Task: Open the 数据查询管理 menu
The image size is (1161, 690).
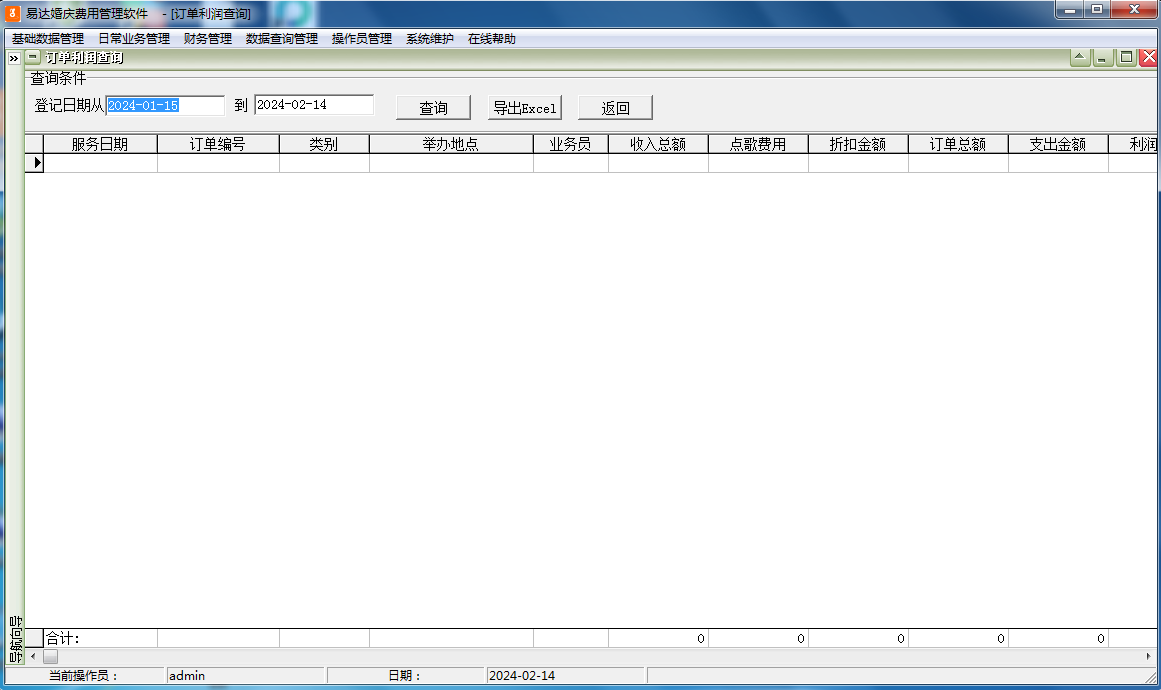Action: [x=282, y=38]
